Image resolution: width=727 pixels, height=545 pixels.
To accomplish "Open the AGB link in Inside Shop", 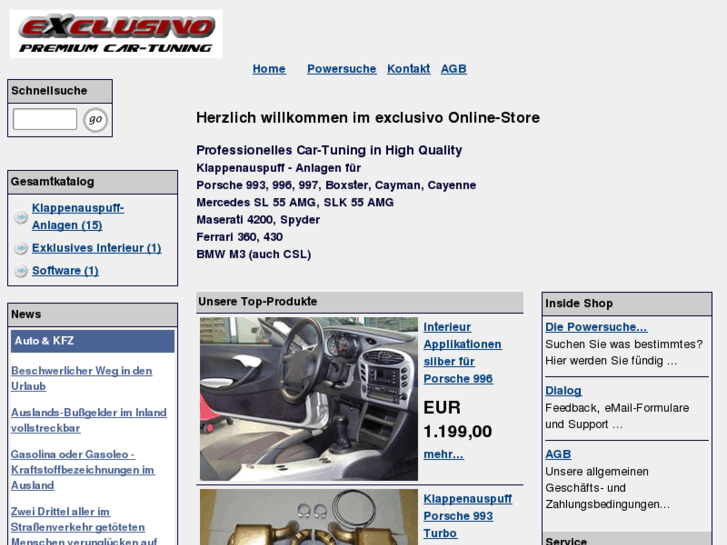I will pyautogui.click(x=558, y=454).
